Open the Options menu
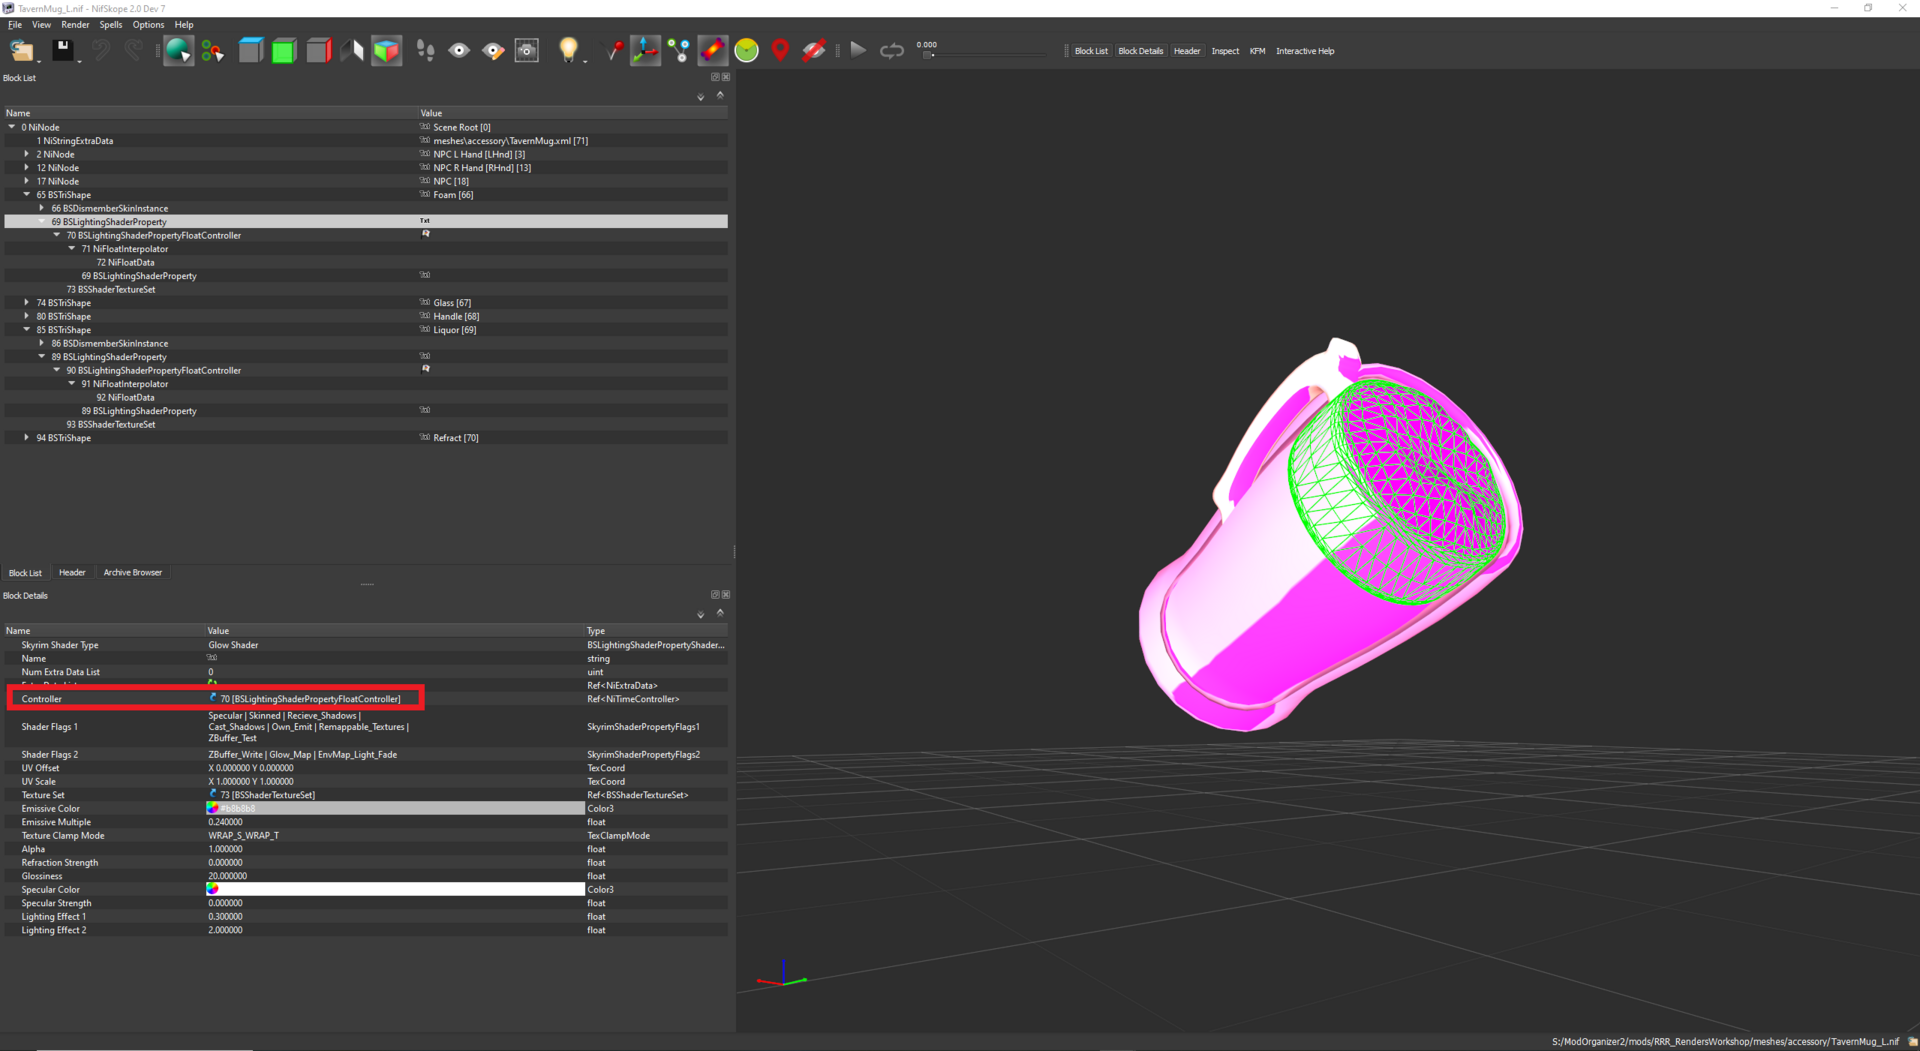This screenshot has height=1051, width=1920. click(x=148, y=24)
